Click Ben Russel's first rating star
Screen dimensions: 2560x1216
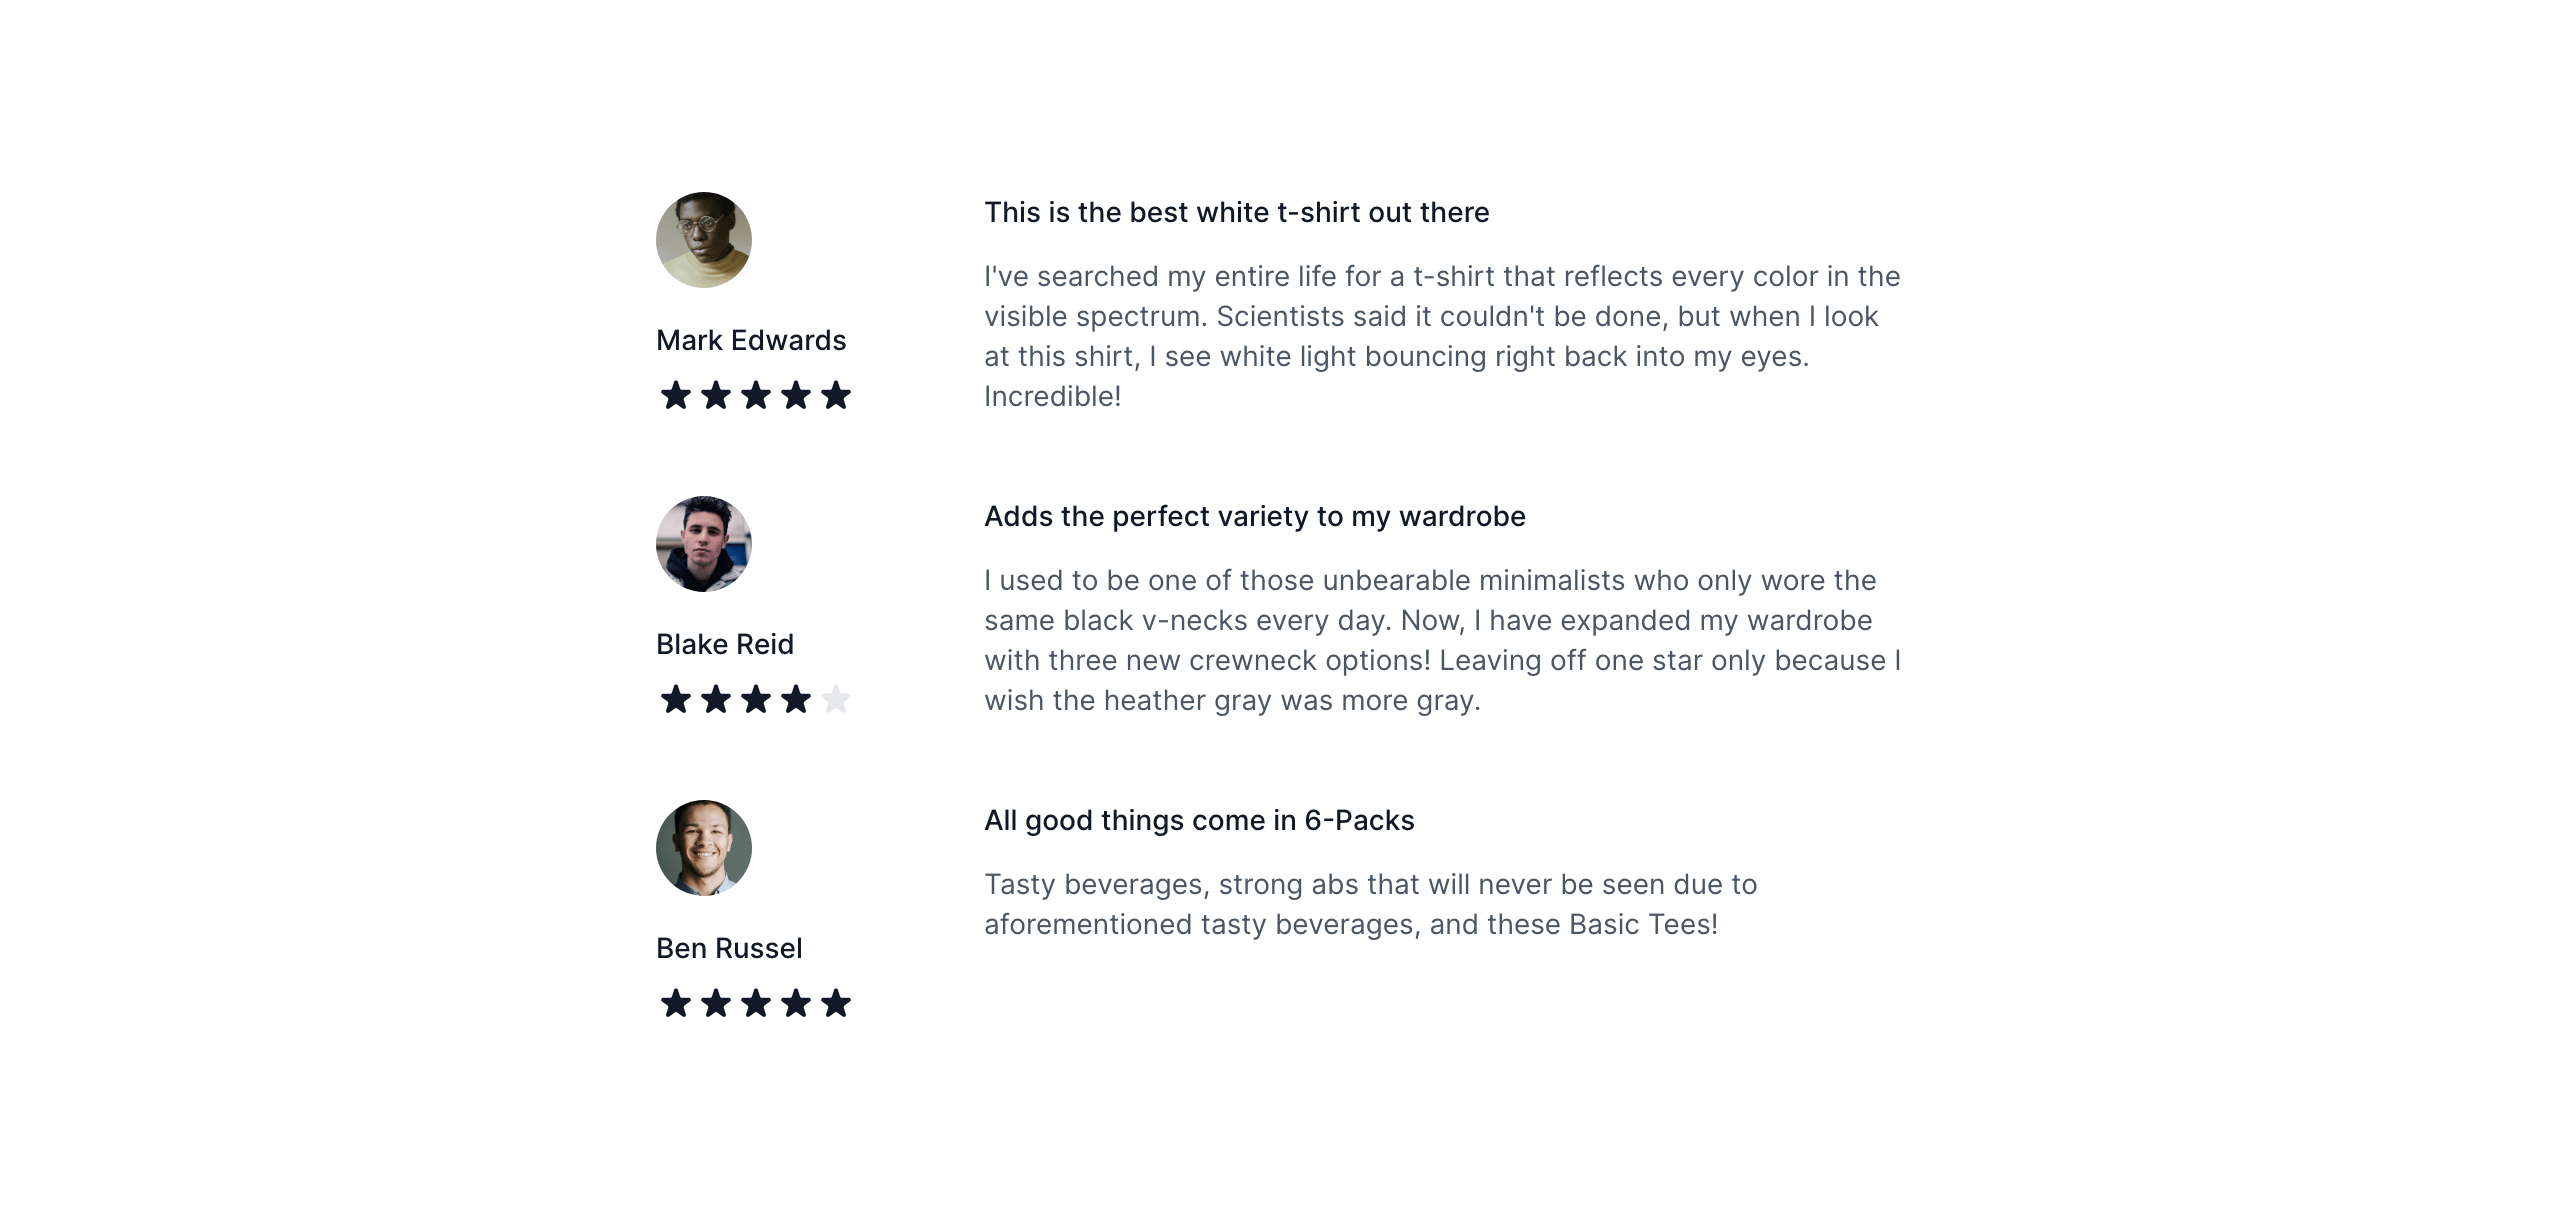(x=676, y=1003)
